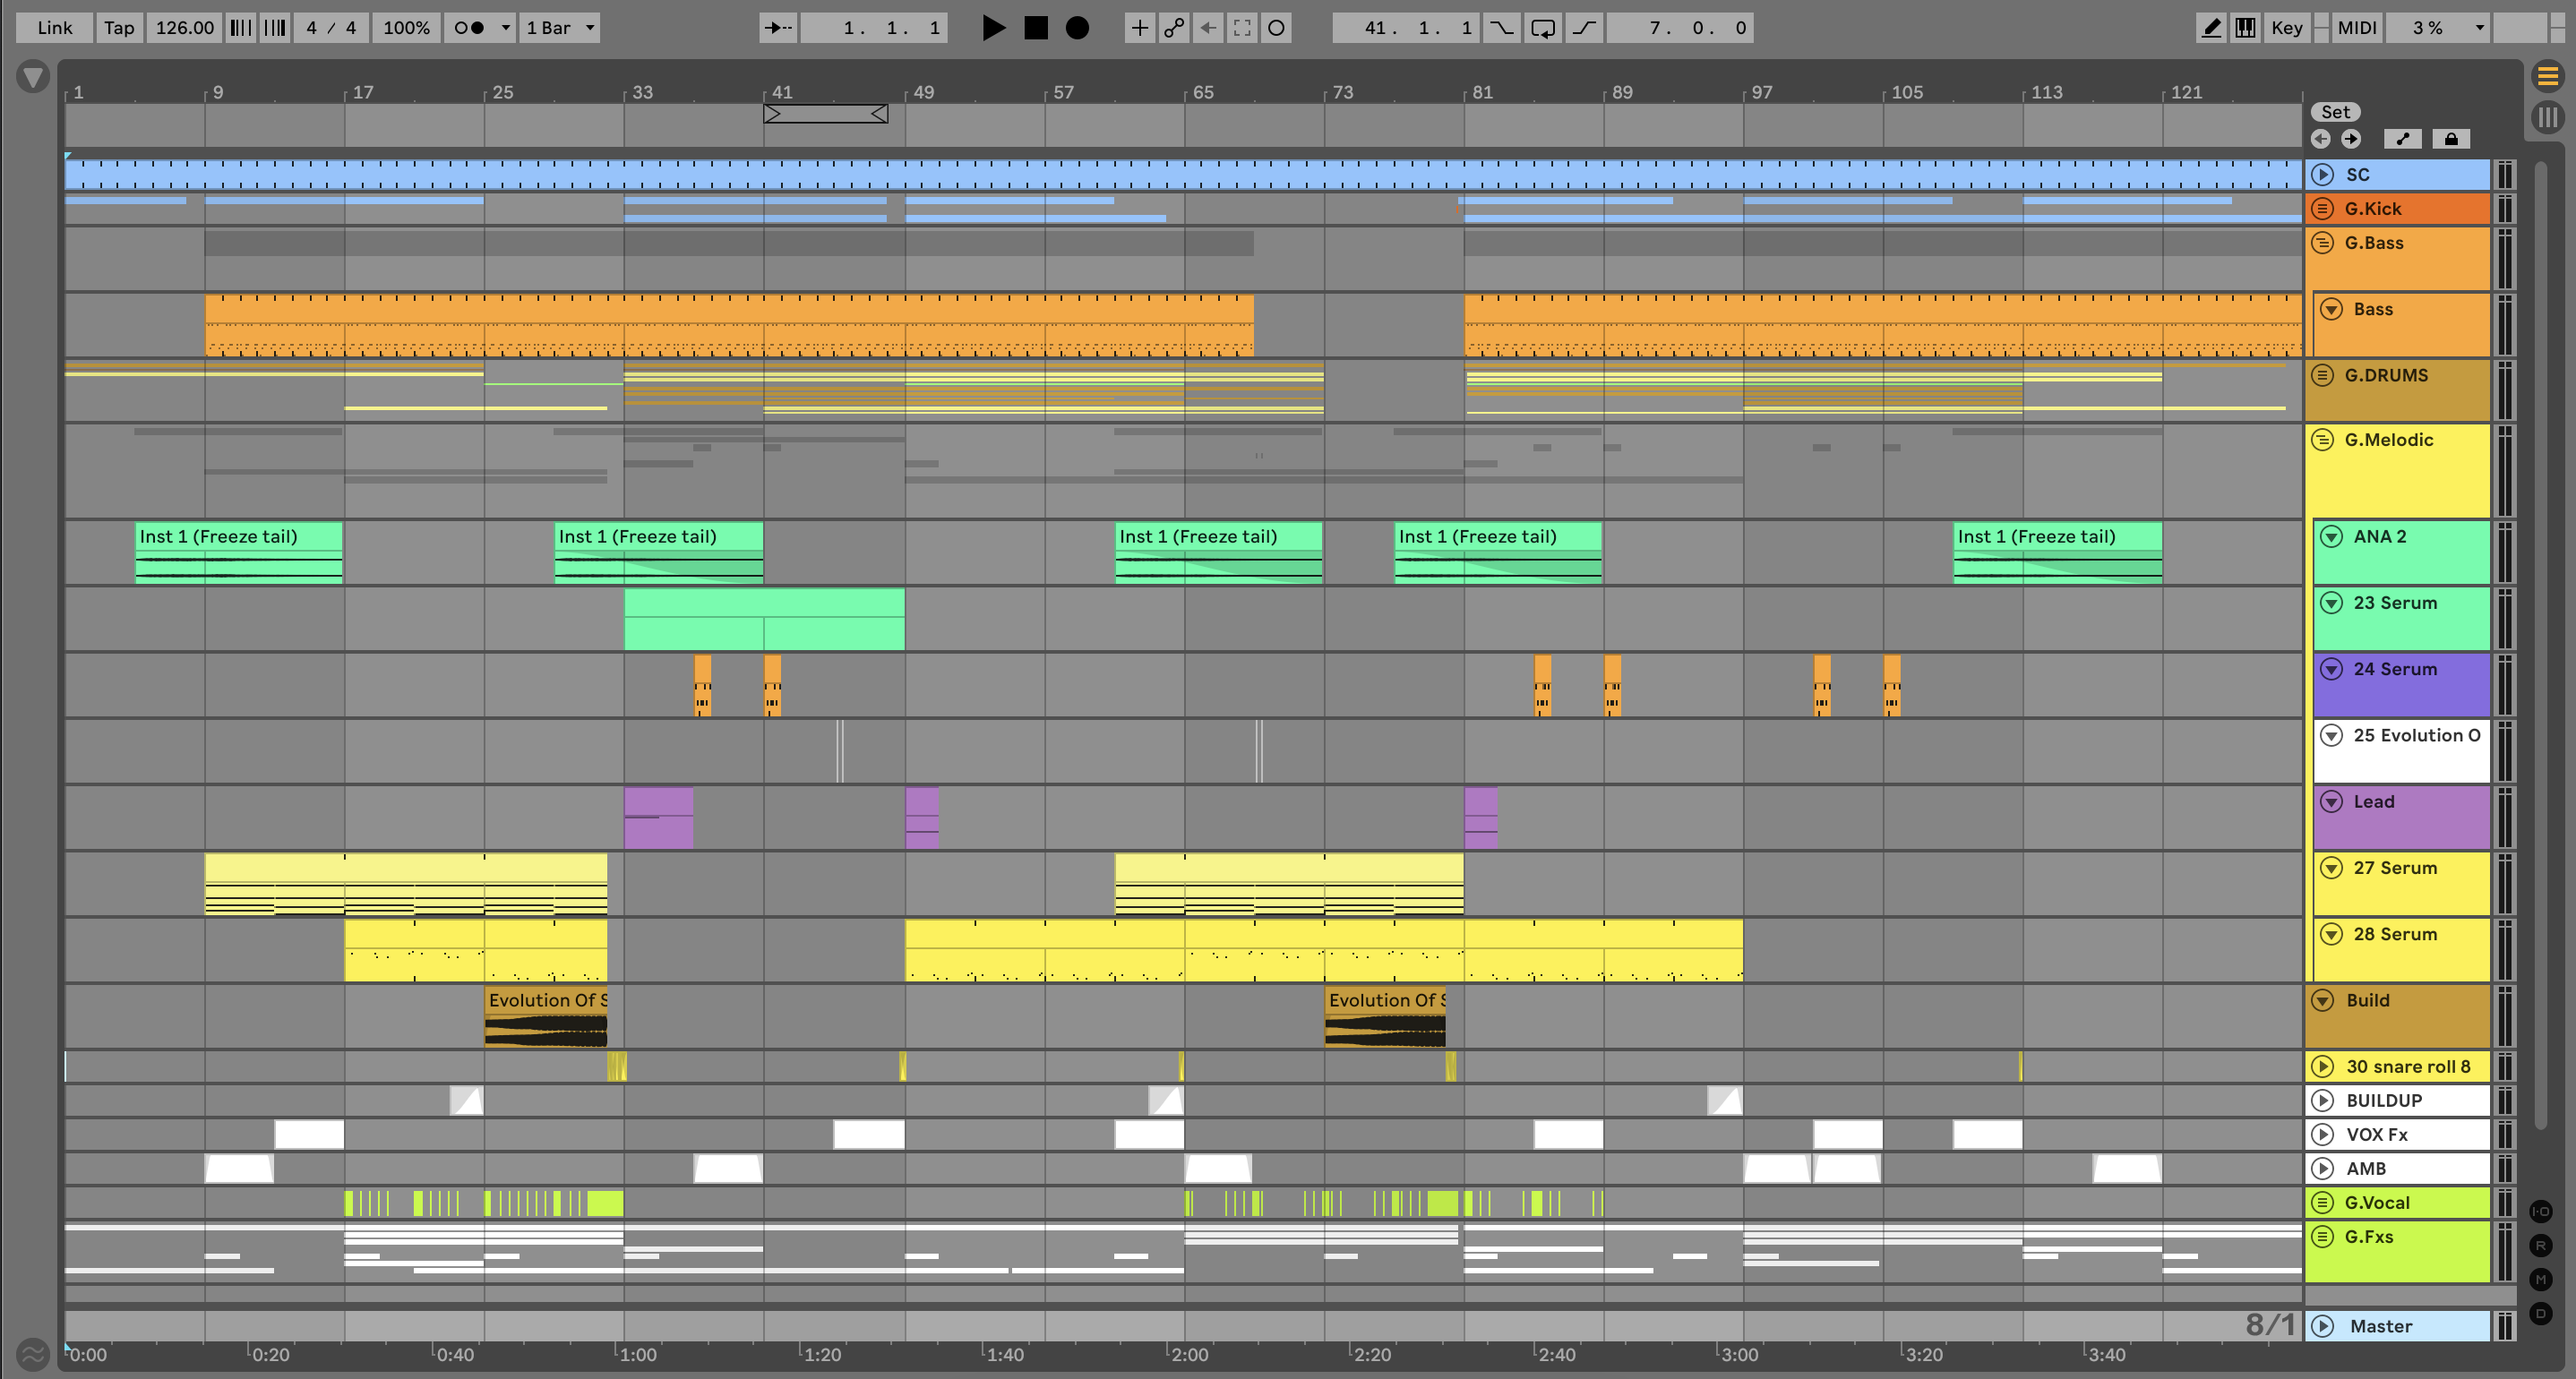Toggle Metronome on or off
Image resolution: width=2576 pixels, height=1379 pixels.
[x=469, y=28]
